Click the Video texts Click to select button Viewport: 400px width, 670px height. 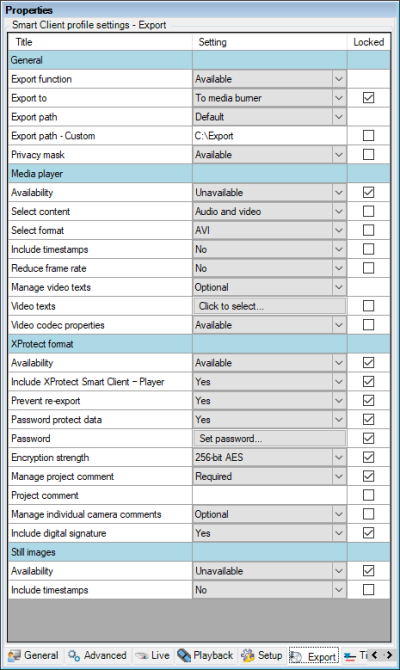coord(269,306)
